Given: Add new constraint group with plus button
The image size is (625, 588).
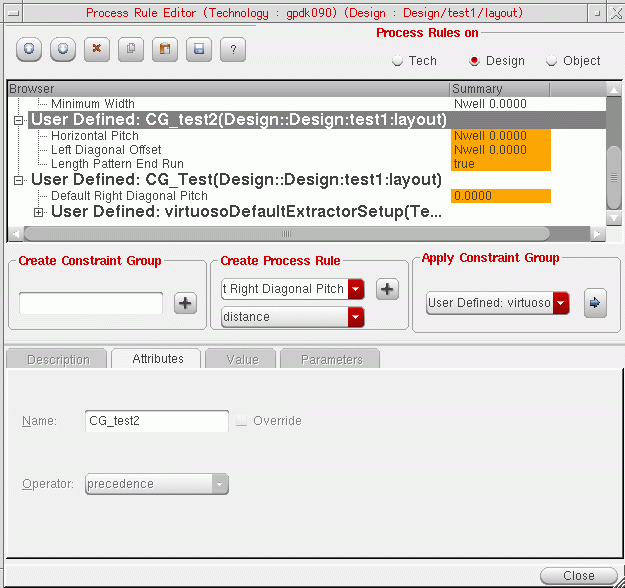Looking at the screenshot, I should (185, 303).
